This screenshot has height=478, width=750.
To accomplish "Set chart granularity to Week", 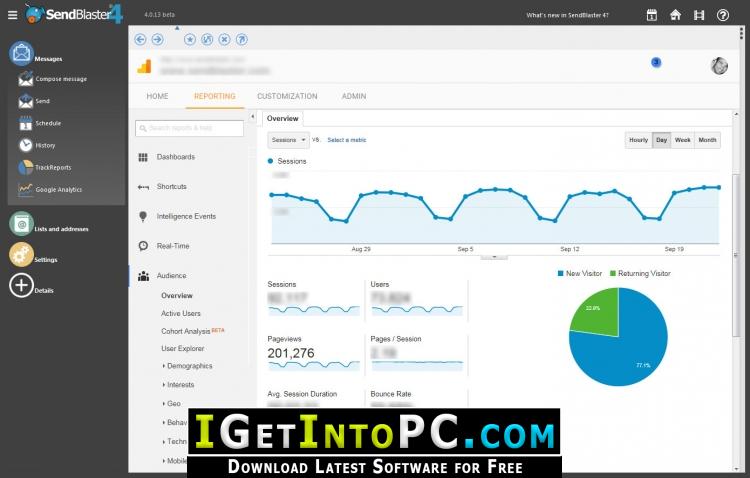I will coord(683,140).
